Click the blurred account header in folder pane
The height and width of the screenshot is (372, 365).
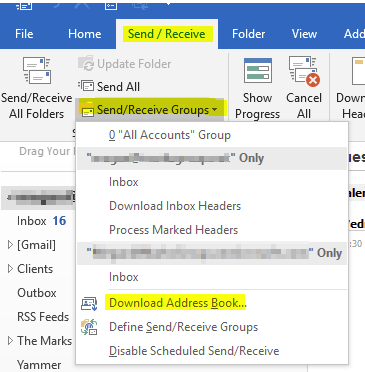click(x=38, y=197)
